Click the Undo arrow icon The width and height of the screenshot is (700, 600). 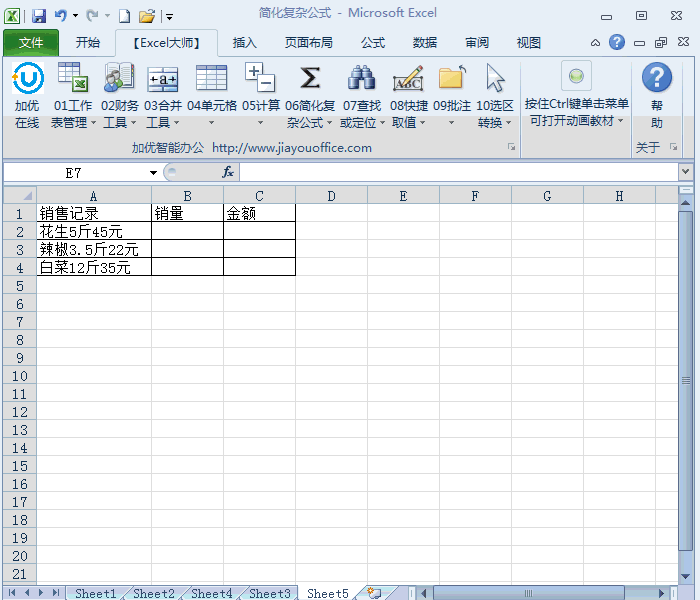tap(60, 16)
